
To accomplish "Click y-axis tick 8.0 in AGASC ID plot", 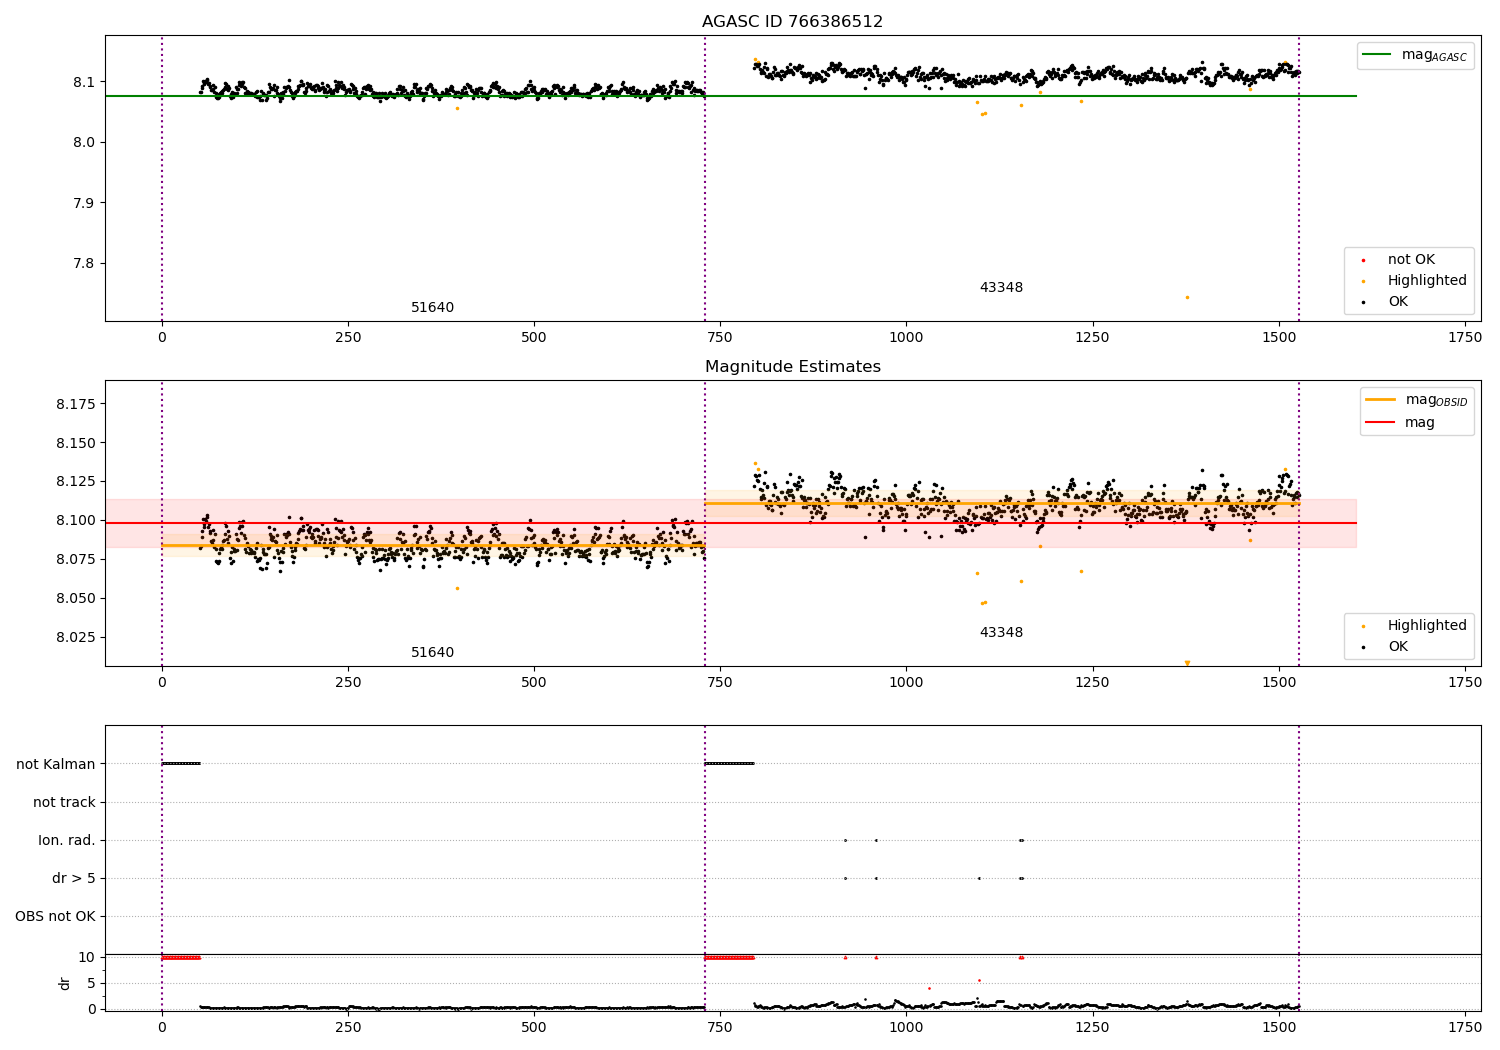I will tap(85, 142).
